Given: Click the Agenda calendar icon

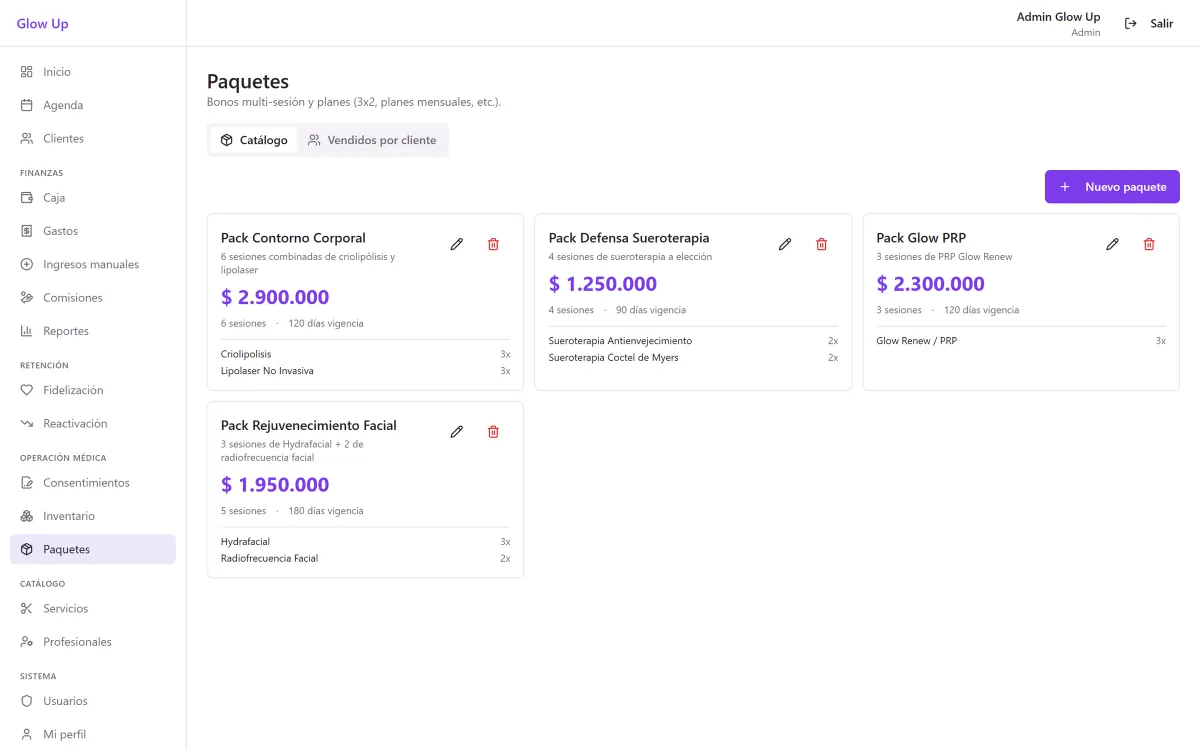Looking at the screenshot, I should tap(27, 105).
